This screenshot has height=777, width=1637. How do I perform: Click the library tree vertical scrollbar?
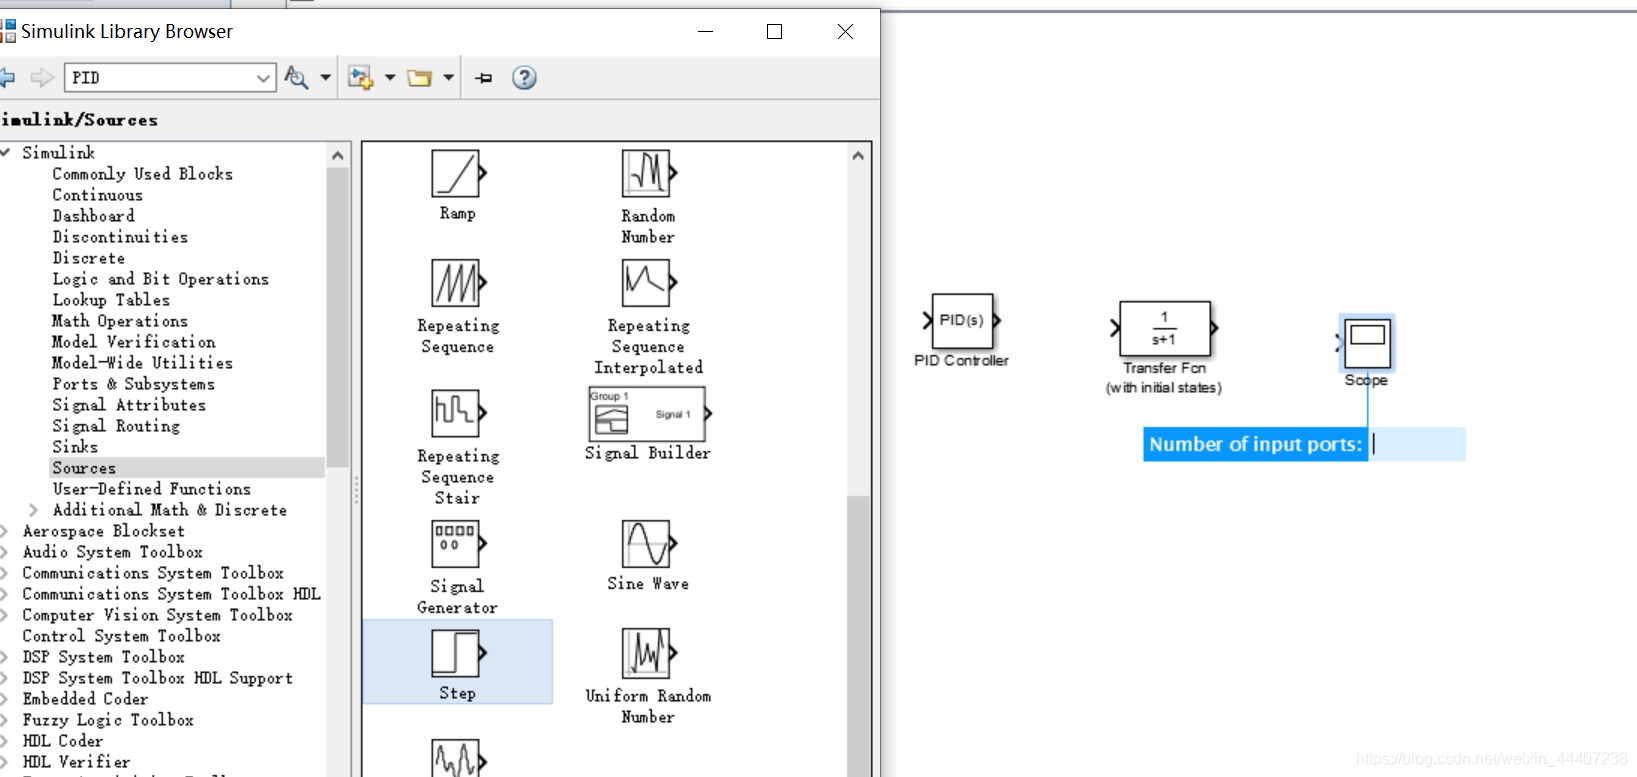coord(338,318)
